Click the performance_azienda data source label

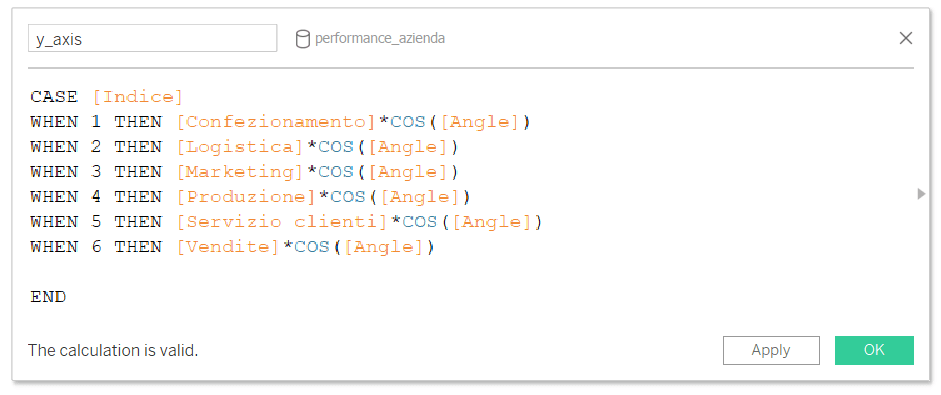[x=380, y=38]
